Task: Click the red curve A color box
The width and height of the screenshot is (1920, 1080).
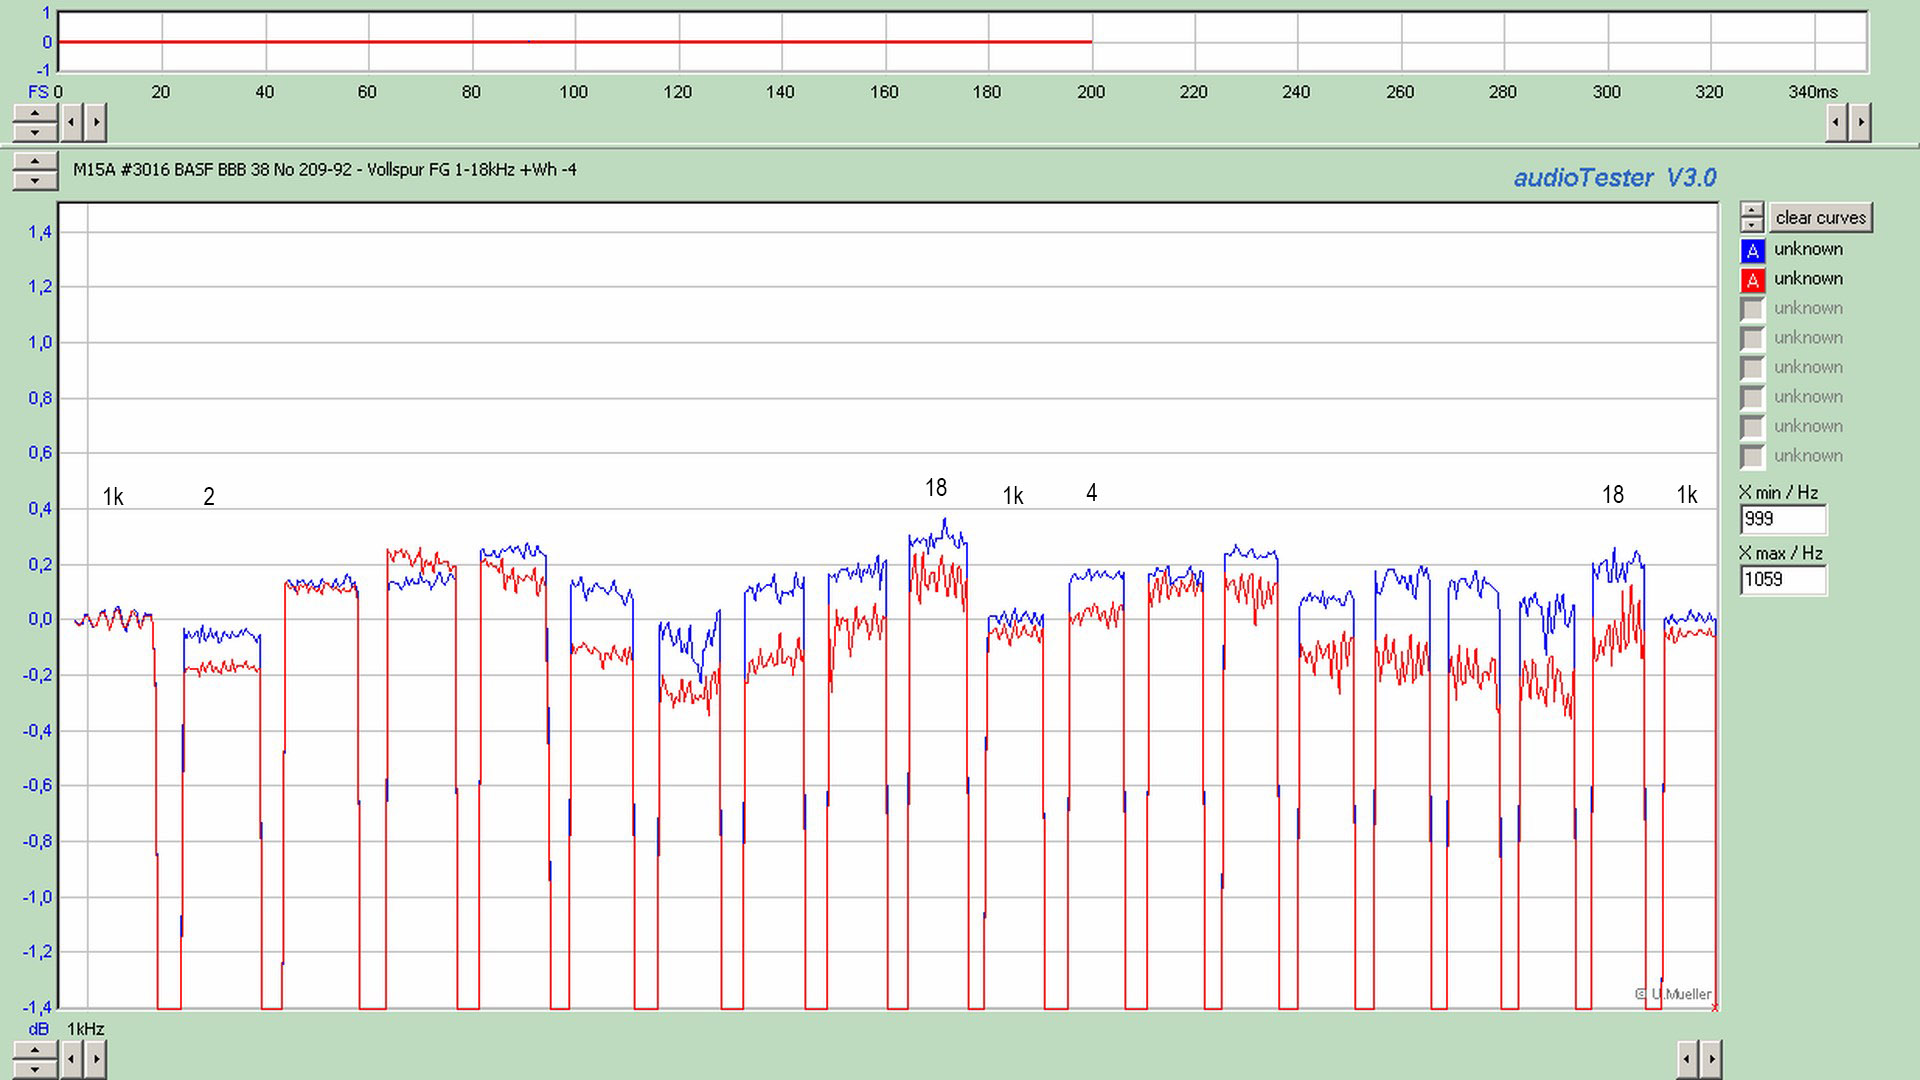Action: [x=1752, y=280]
